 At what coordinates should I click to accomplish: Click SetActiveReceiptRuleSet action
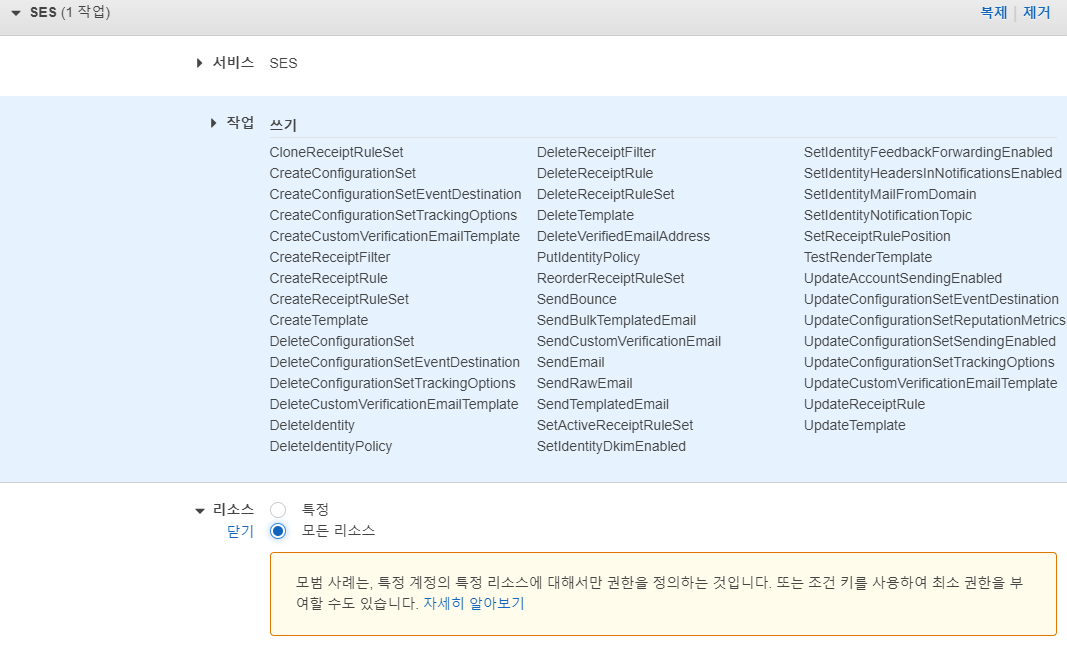point(615,427)
